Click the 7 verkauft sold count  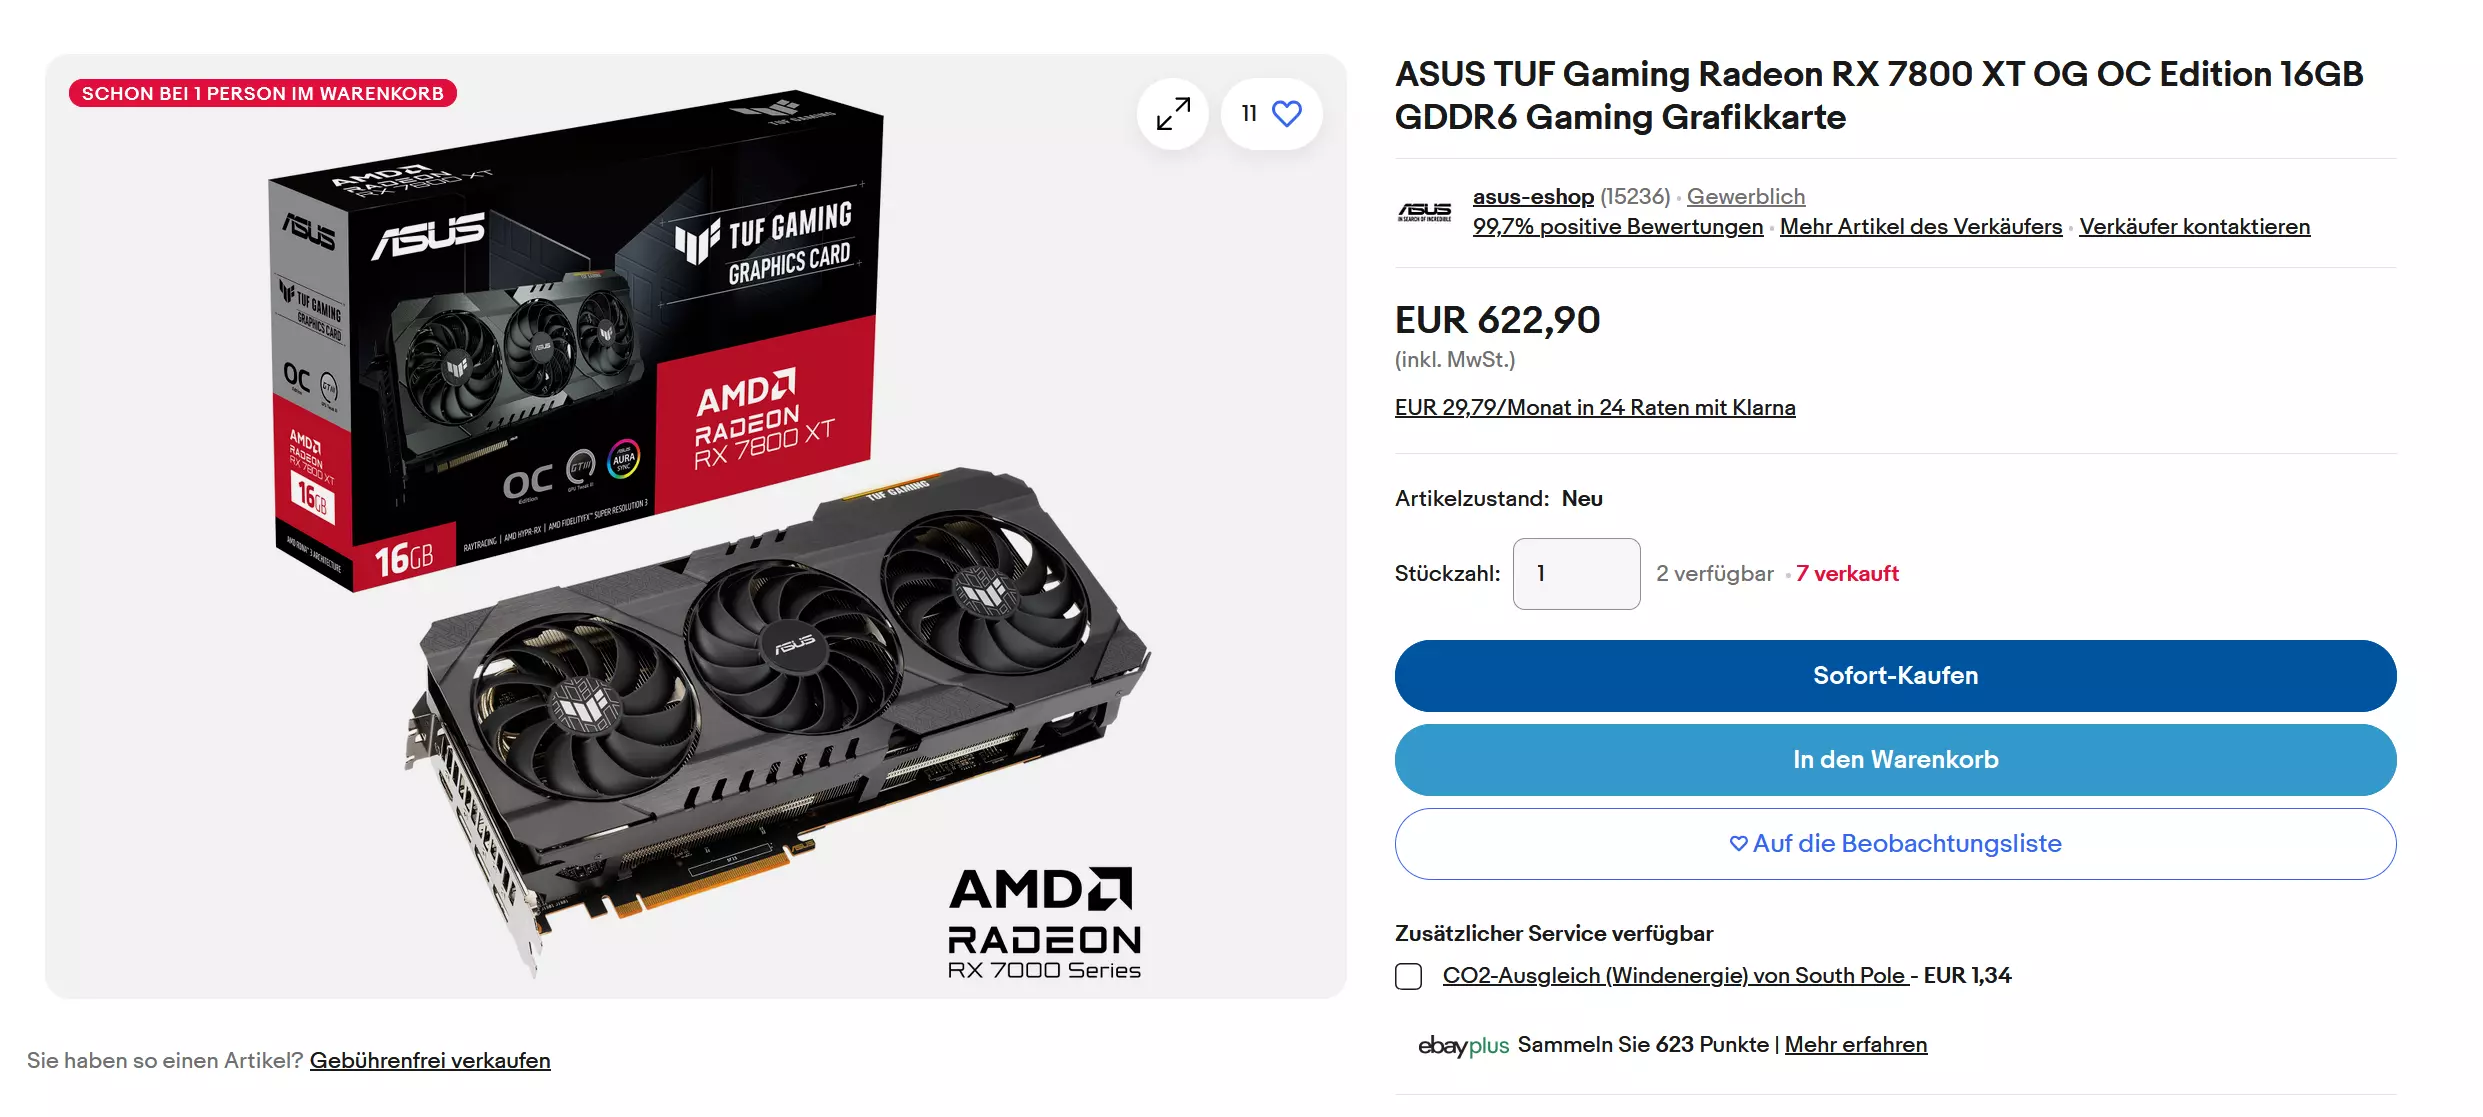1846,574
